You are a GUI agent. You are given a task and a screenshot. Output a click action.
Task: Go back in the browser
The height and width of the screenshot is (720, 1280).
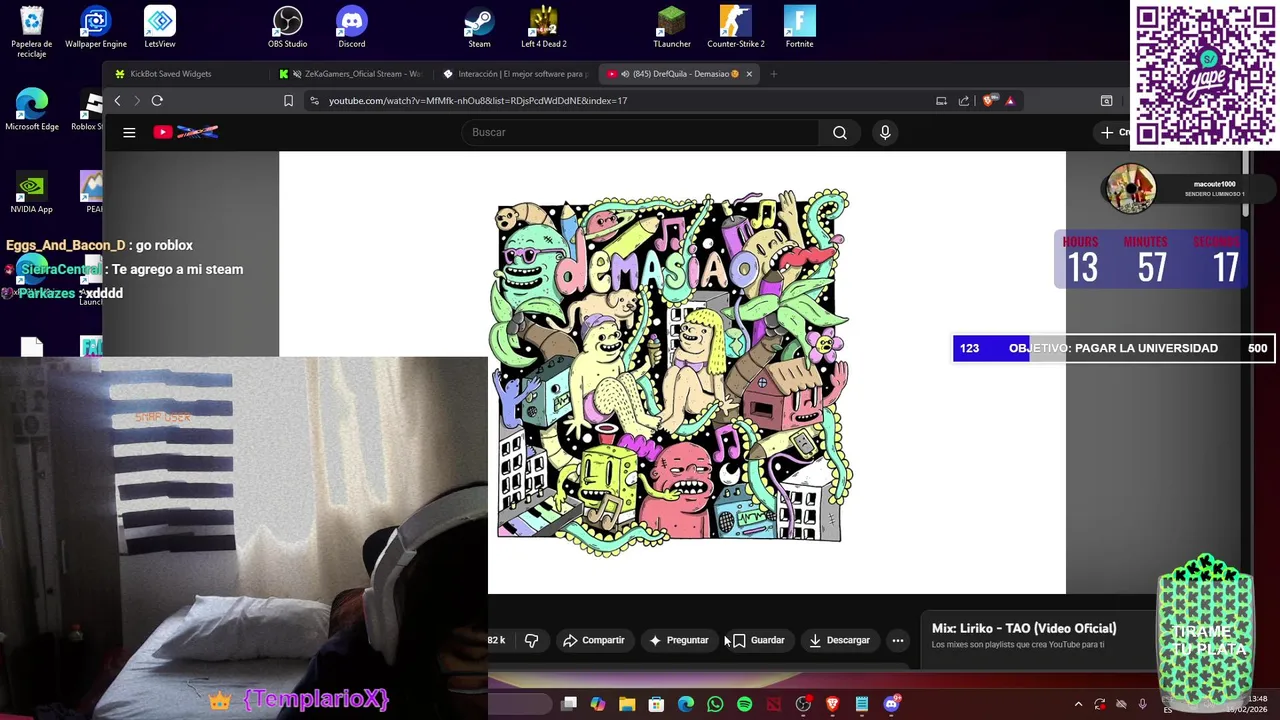(x=117, y=100)
